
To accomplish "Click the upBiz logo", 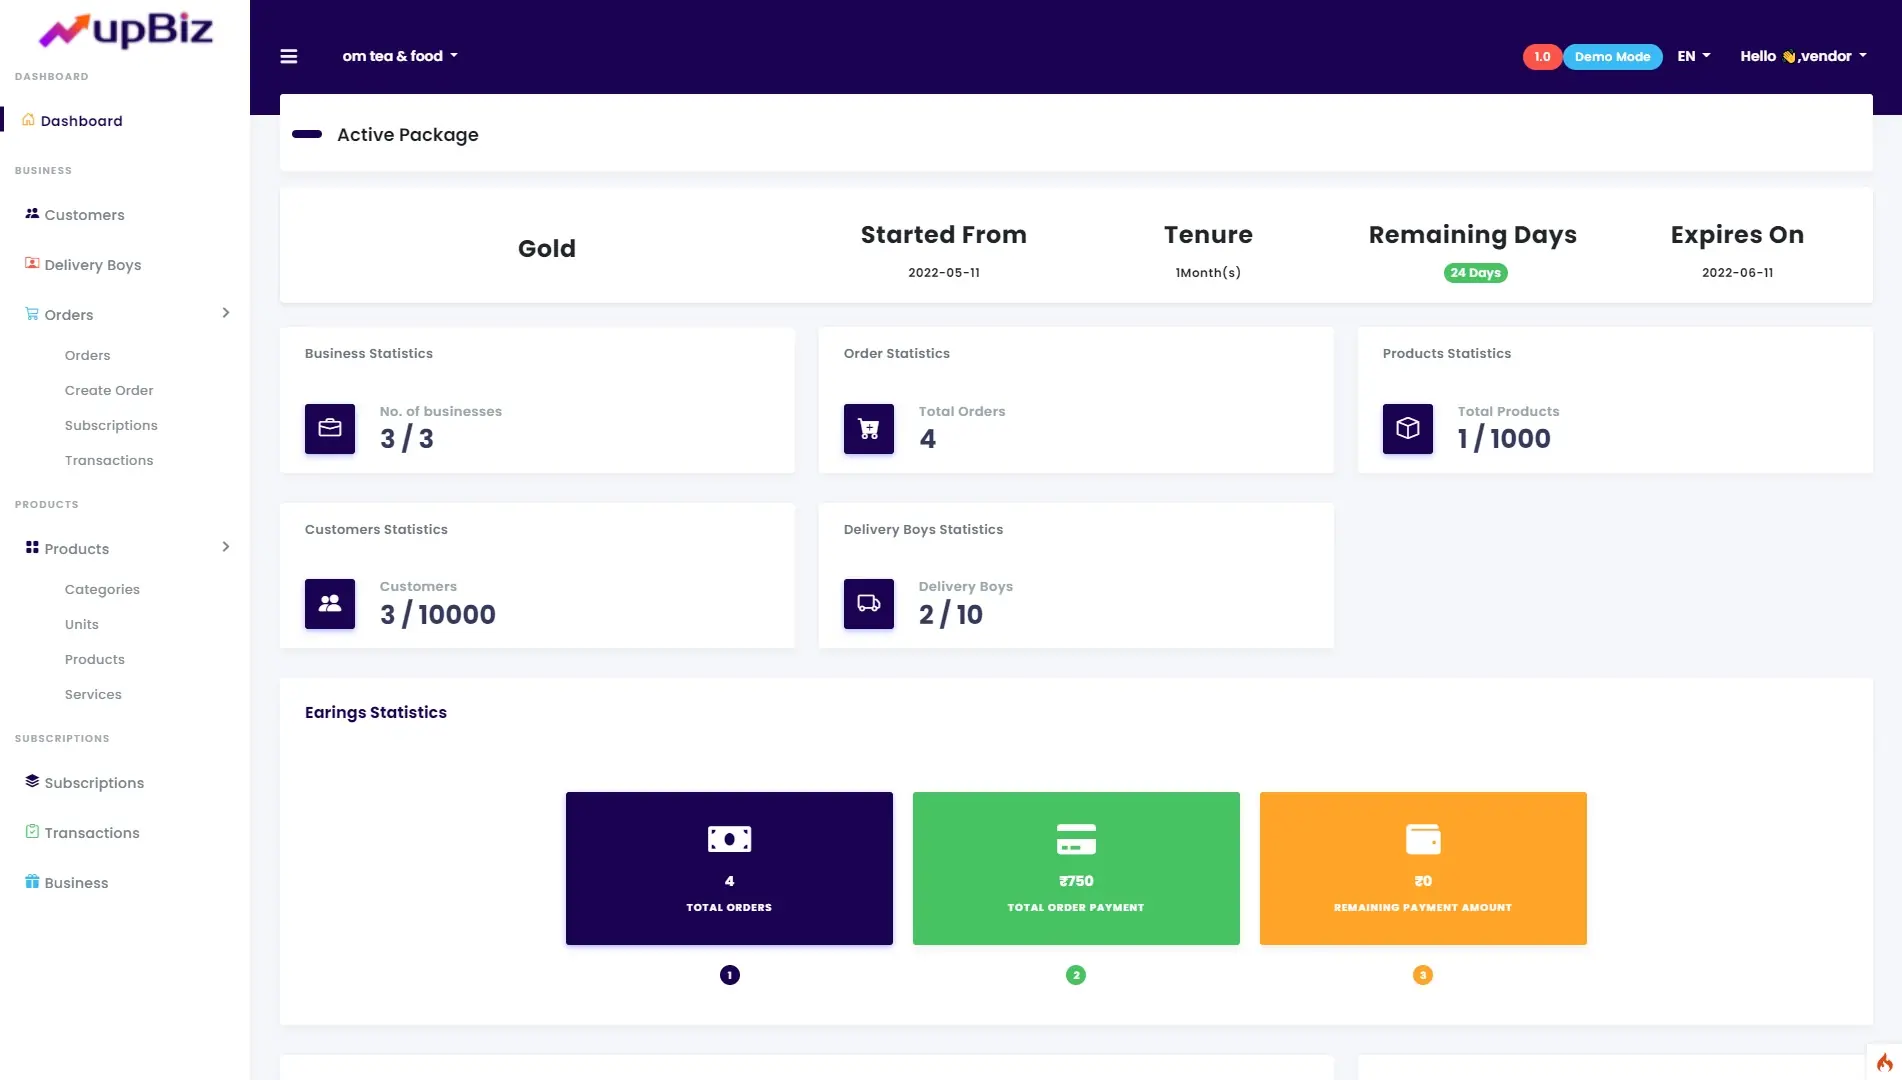I will tap(125, 30).
